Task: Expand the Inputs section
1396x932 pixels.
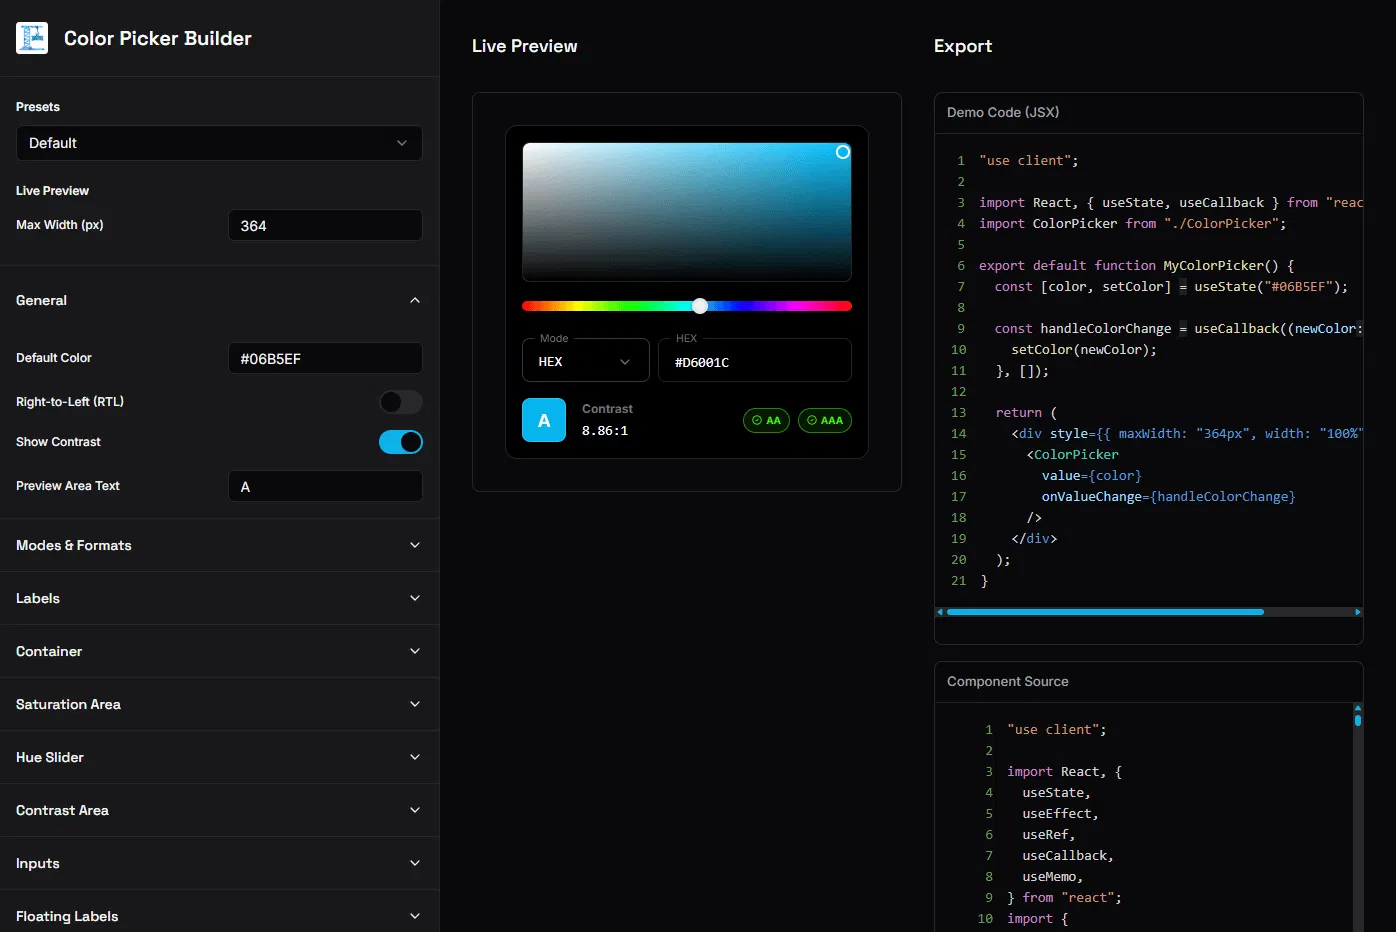Action: coord(219,863)
